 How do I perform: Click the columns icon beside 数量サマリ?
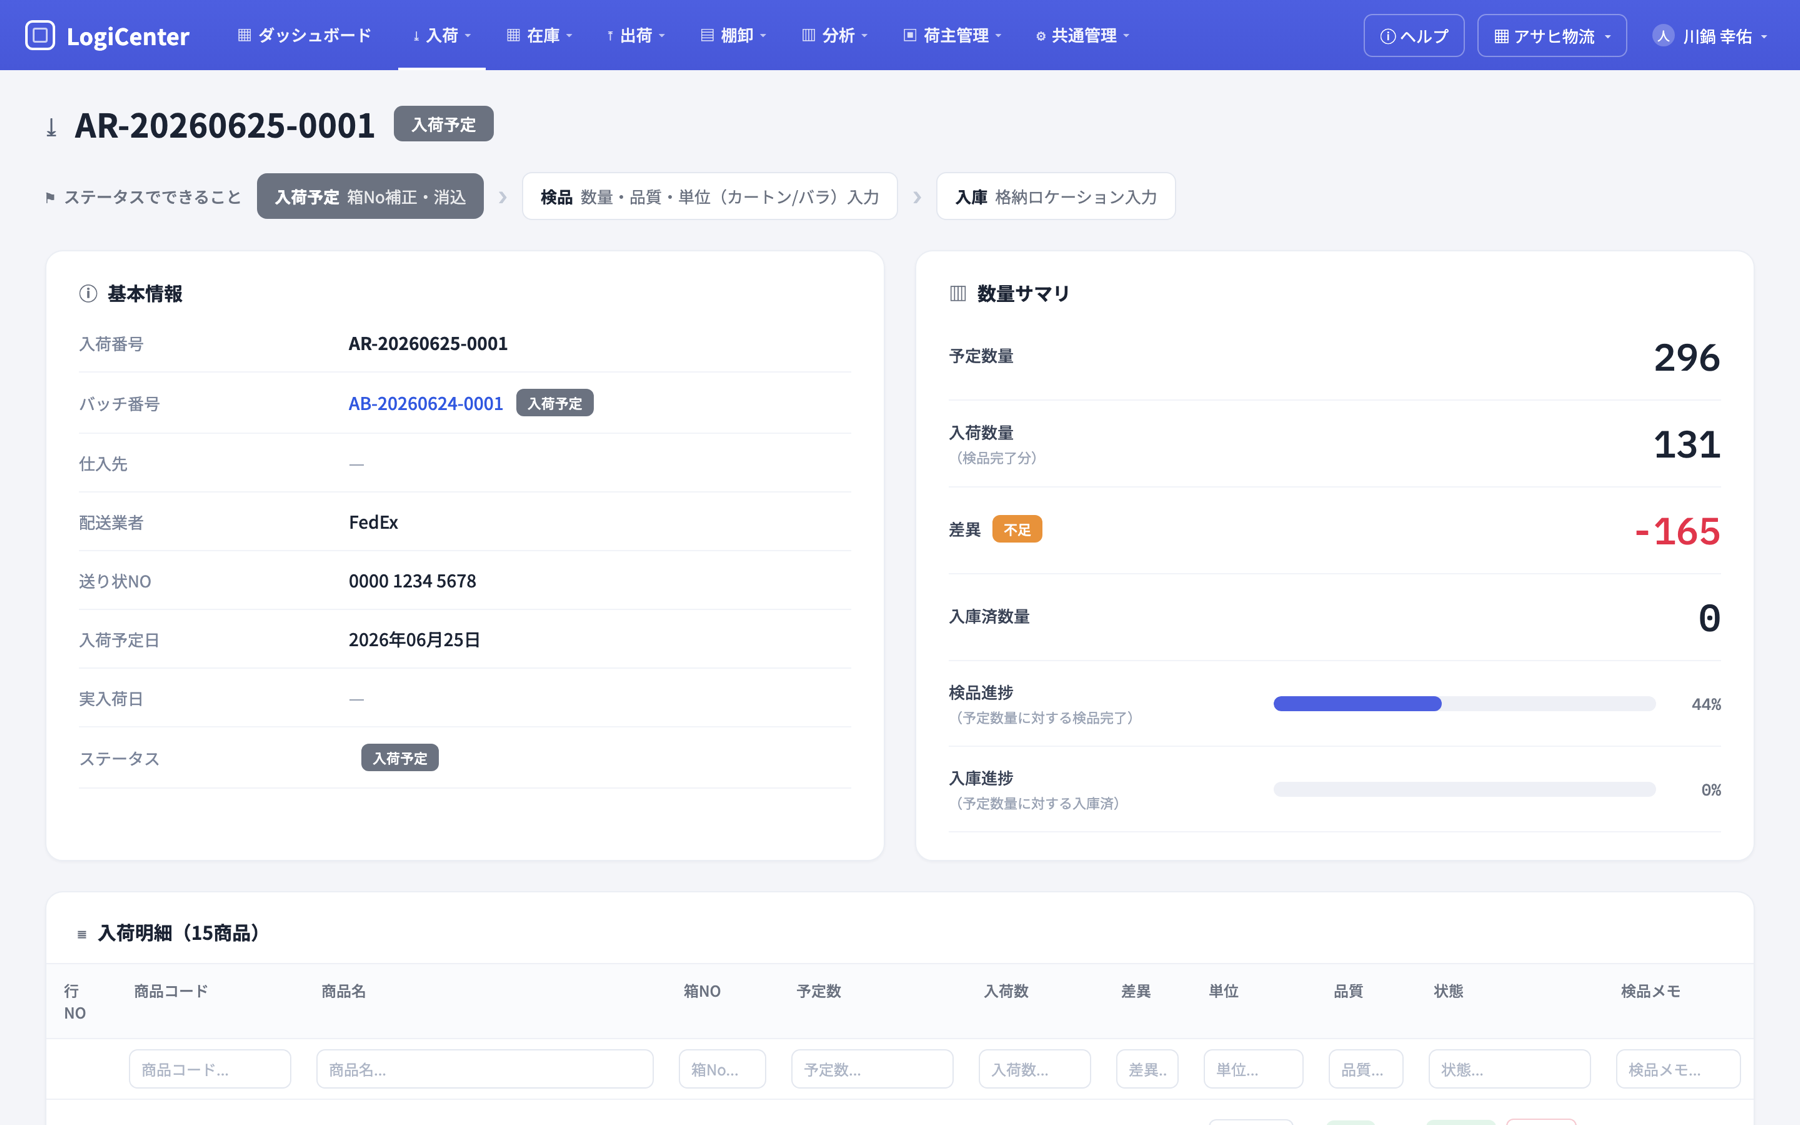(x=958, y=293)
